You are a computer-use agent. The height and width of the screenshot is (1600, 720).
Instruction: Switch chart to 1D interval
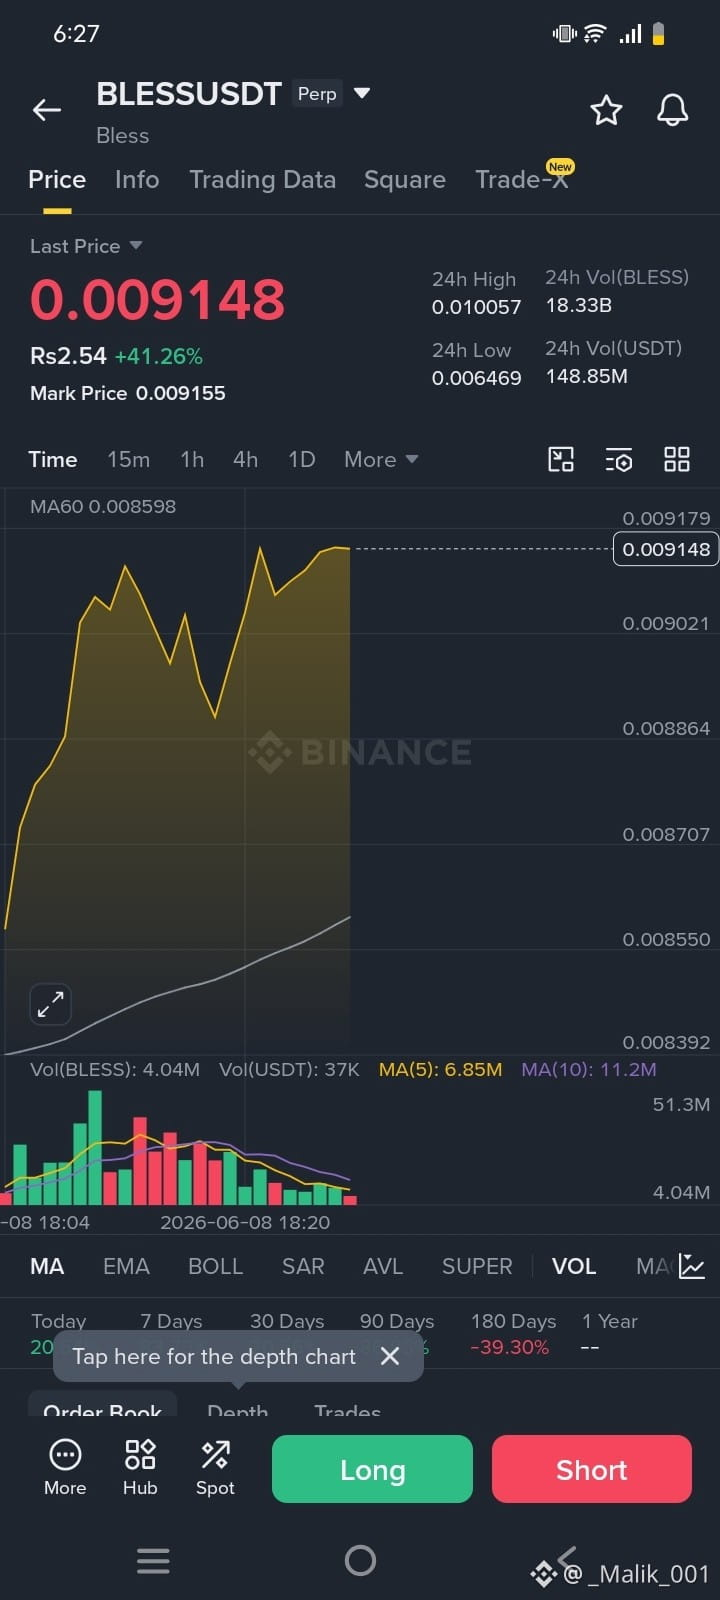coord(301,459)
